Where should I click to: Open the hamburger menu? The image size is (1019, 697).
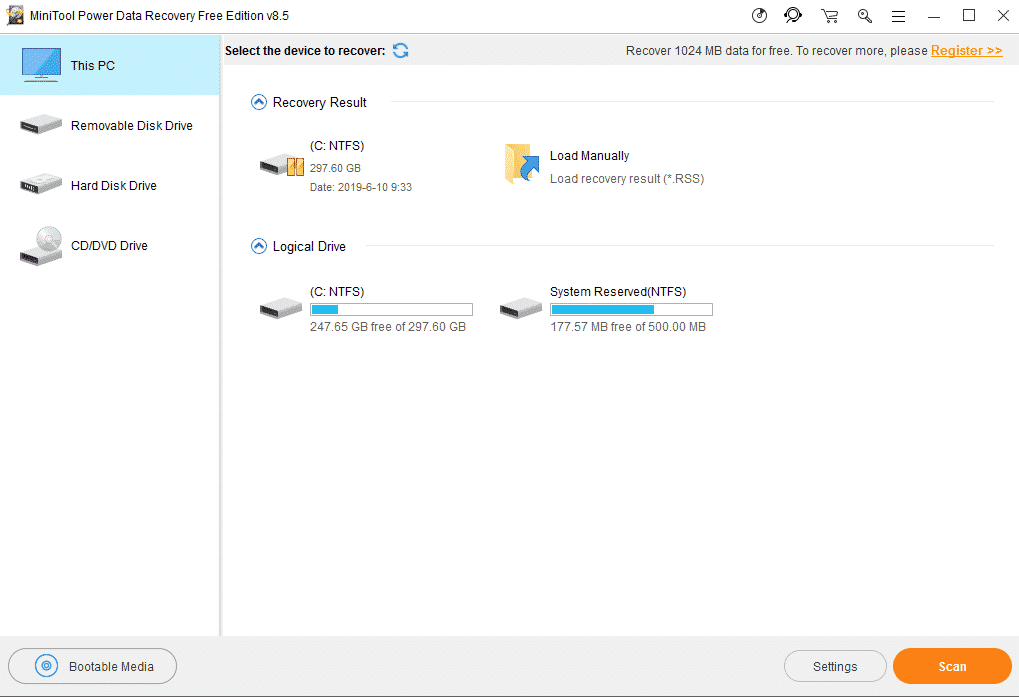pyautogui.click(x=898, y=15)
